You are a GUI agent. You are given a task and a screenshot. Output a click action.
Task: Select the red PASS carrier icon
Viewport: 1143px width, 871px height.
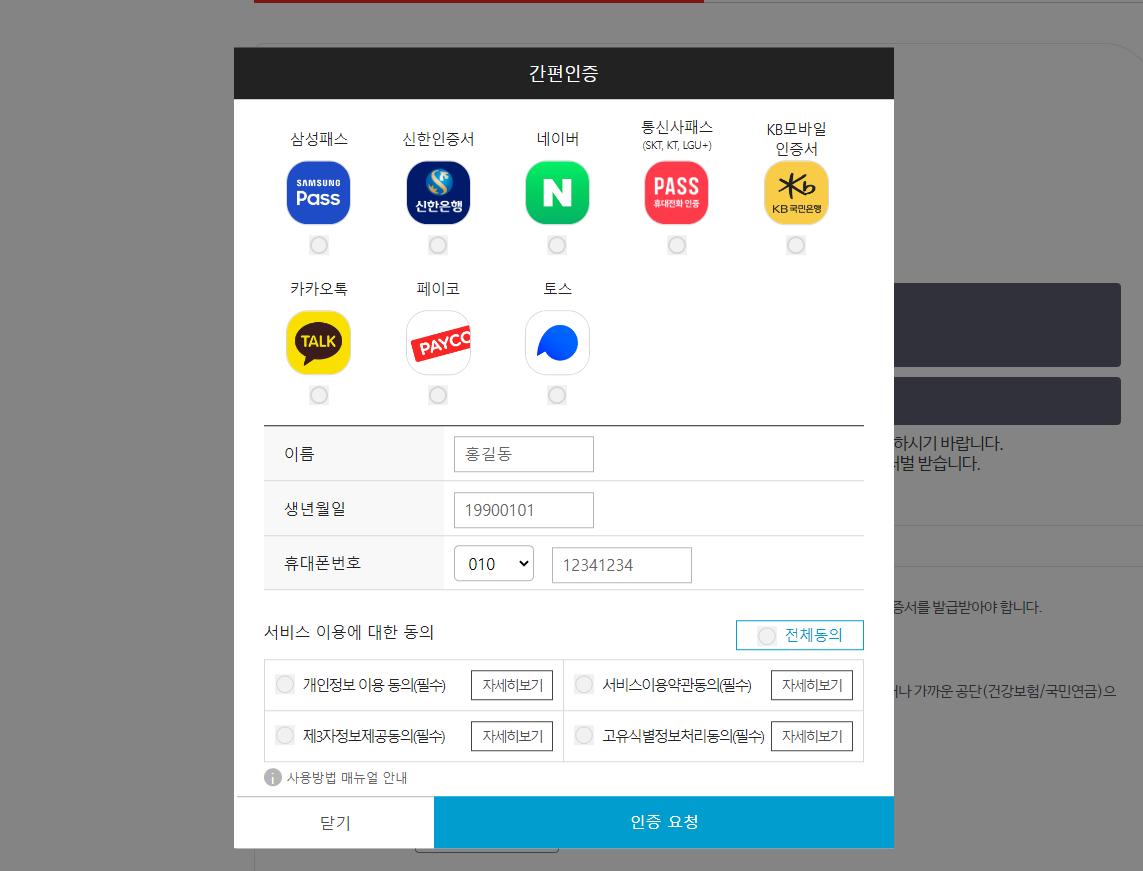click(676, 192)
